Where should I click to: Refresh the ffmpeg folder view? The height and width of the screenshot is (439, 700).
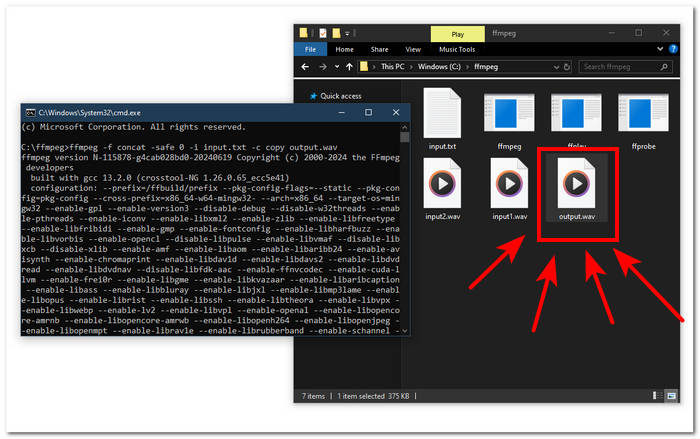[567, 67]
